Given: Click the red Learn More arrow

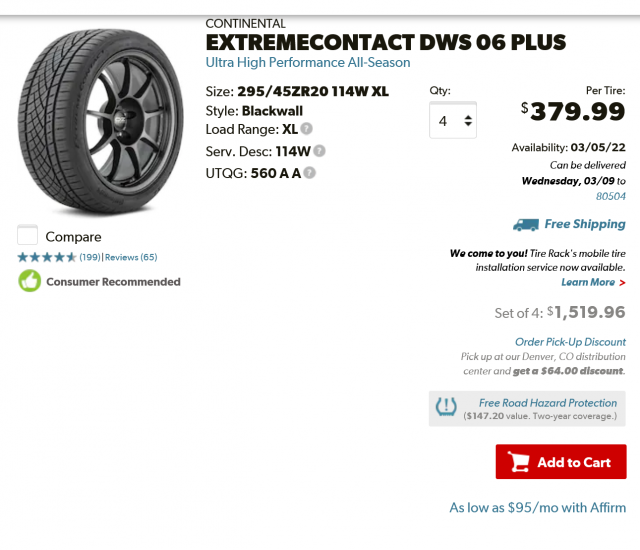Looking at the screenshot, I should click(x=622, y=283).
